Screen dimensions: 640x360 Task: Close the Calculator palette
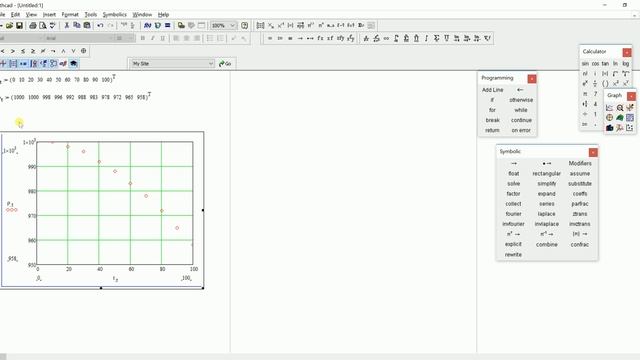tap(627, 53)
